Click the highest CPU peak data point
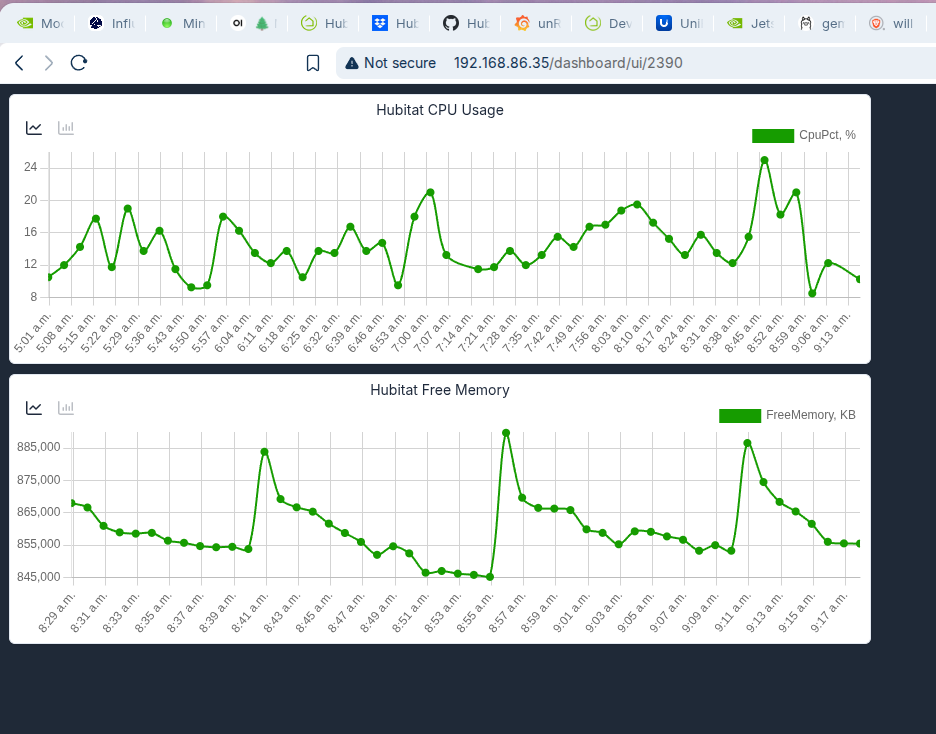The width and height of the screenshot is (936, 734). pos(764,160)
